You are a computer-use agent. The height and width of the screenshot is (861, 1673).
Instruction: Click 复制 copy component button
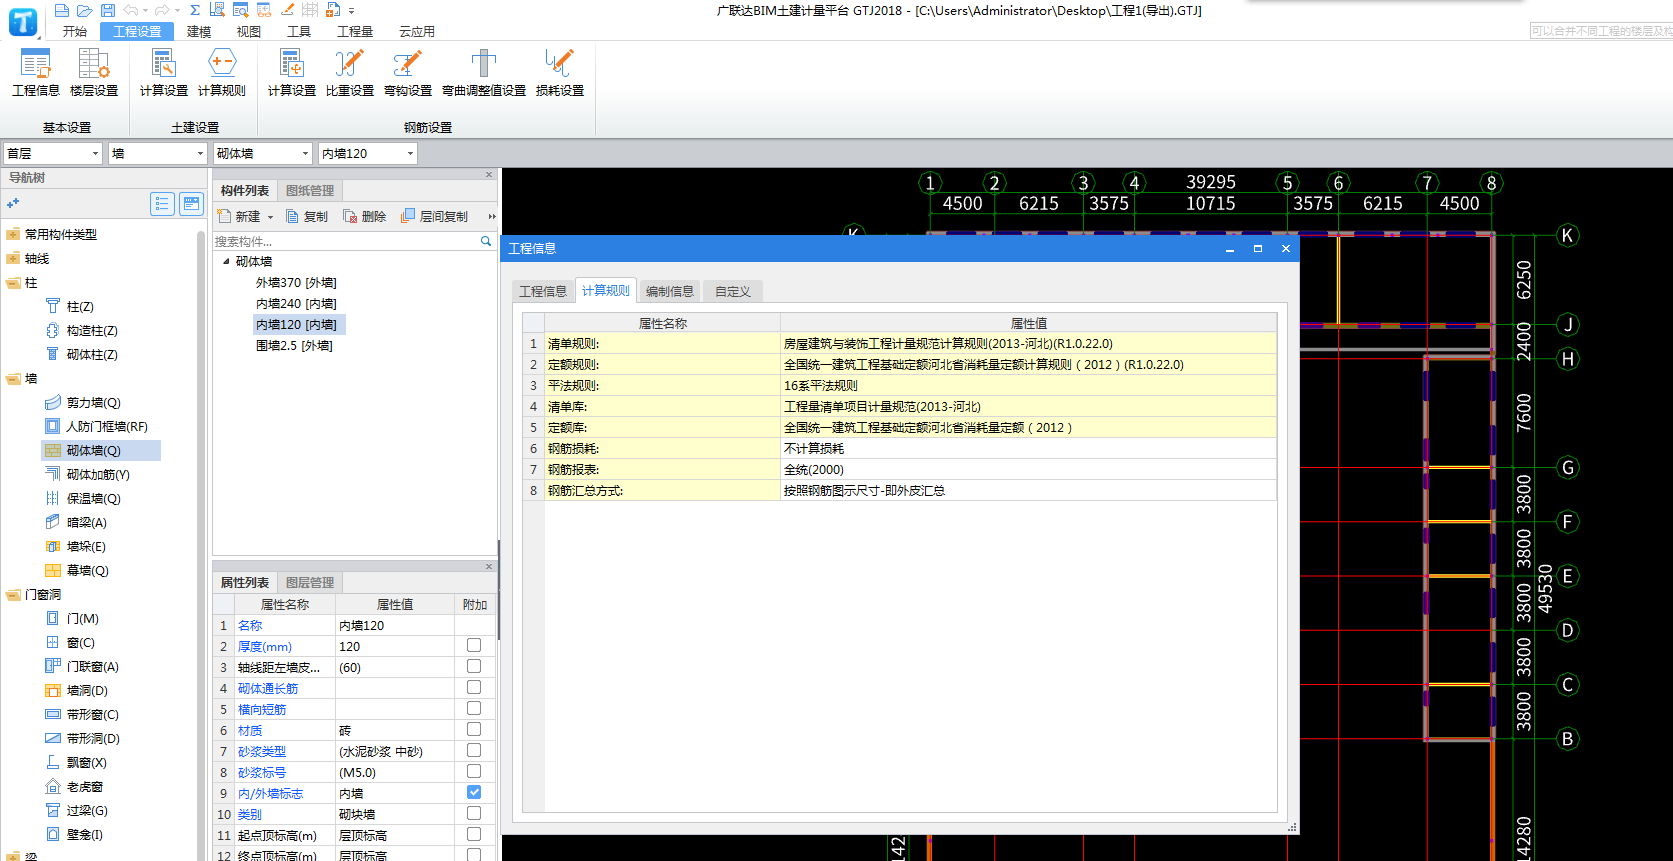pos(306,216)
